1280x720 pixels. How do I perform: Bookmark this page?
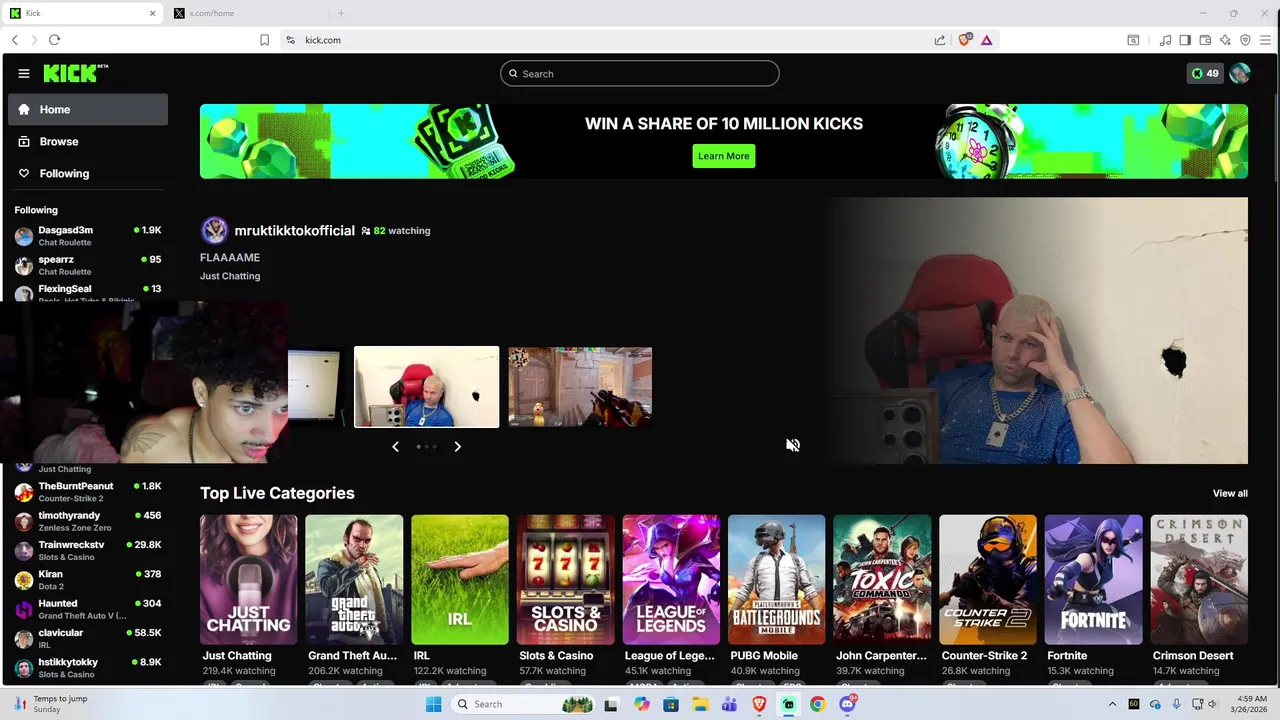(264, 40)
